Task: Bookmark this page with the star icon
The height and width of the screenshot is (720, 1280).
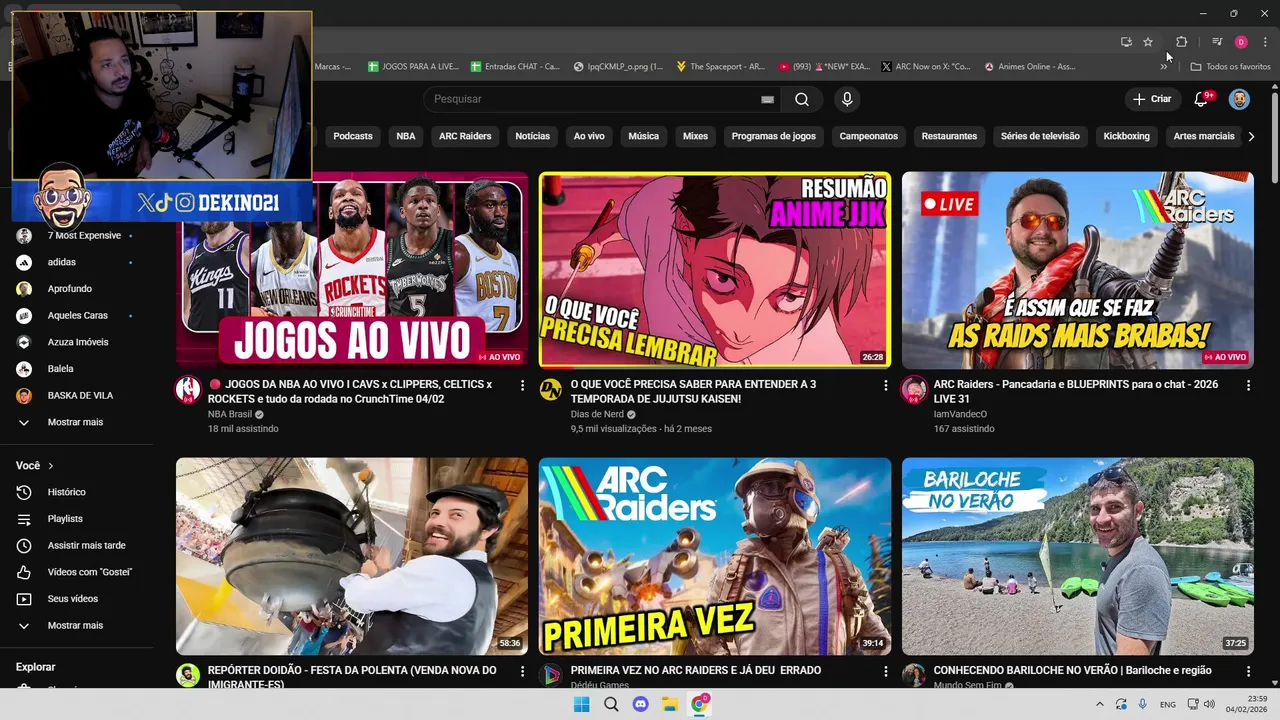Action: pyautogui.click(x=1148, y=42)
